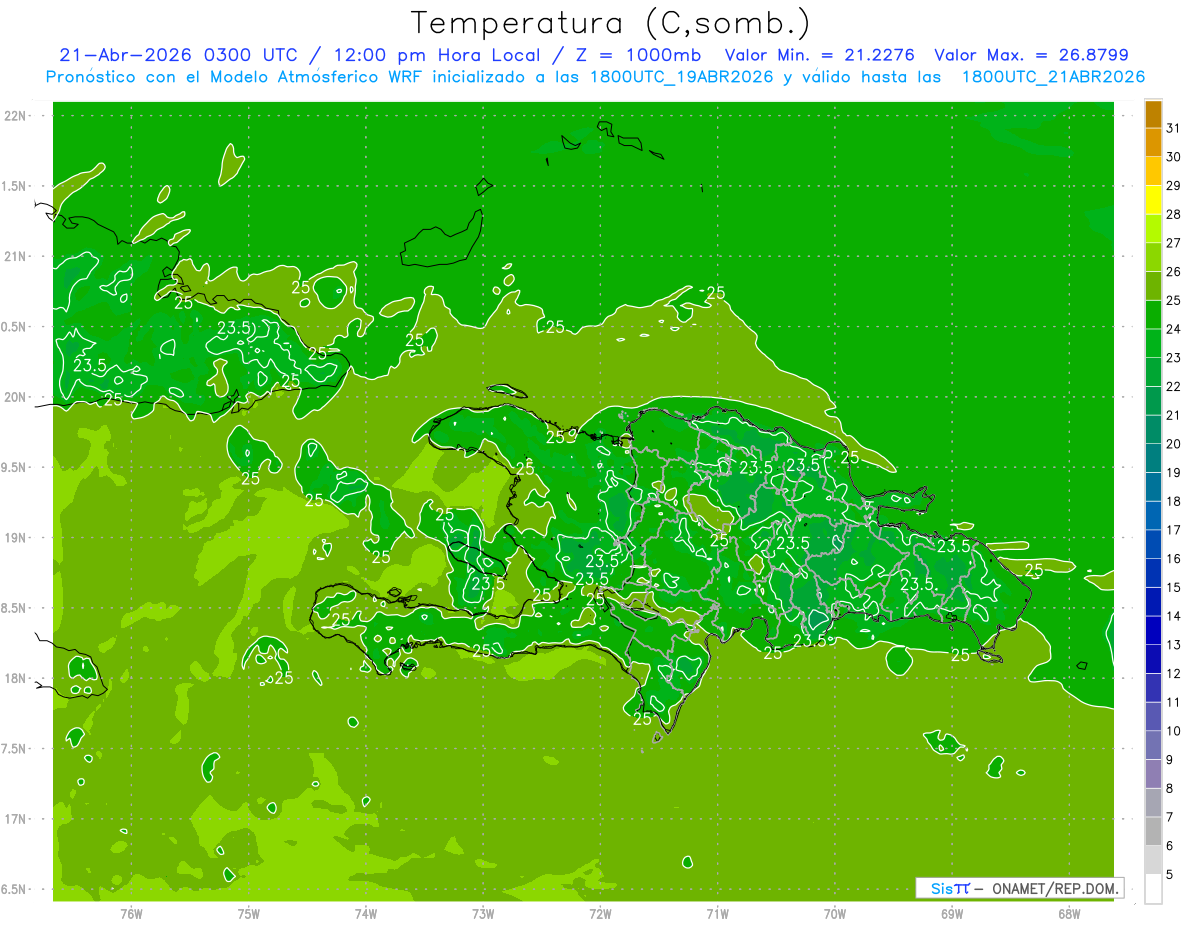This screenshot has width=1200, height=927.
Task: Select the ONAMET/REP.DOM. logo box
Action: tap(1019, 888)
